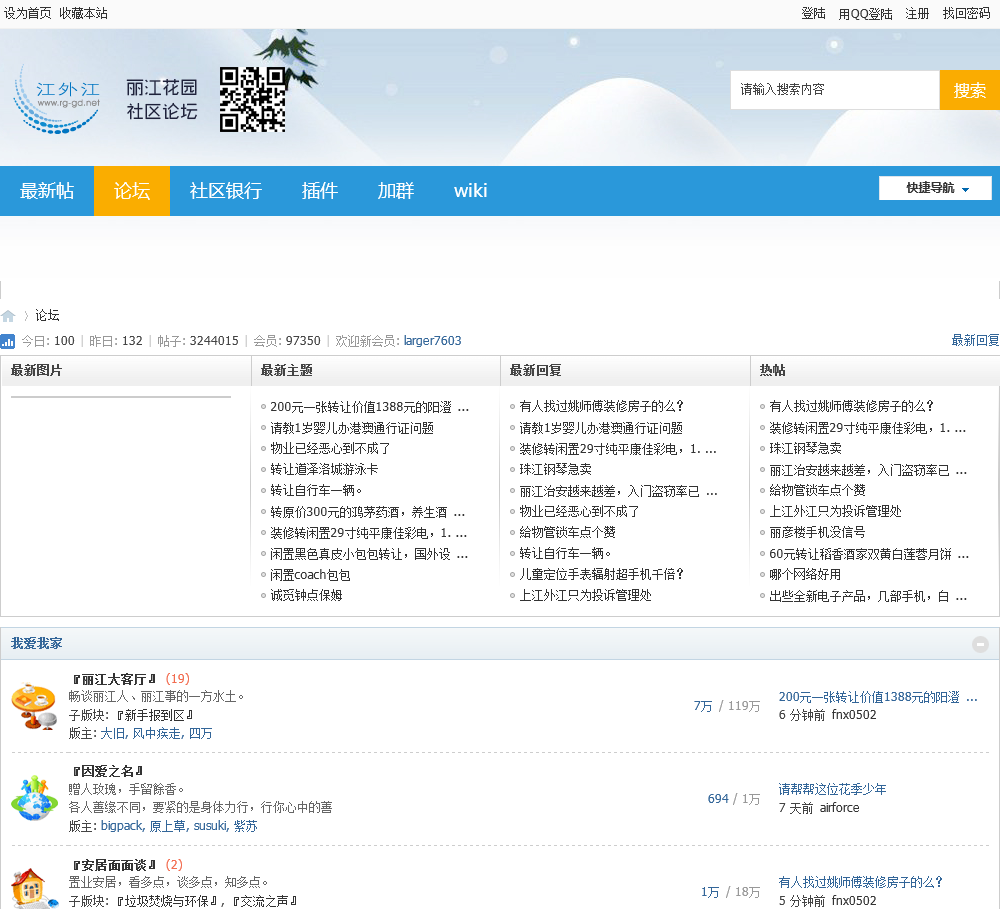The height and width of the screenshot is (909, 1000).
Task: Click the search content input field
Action: [834, 90]
